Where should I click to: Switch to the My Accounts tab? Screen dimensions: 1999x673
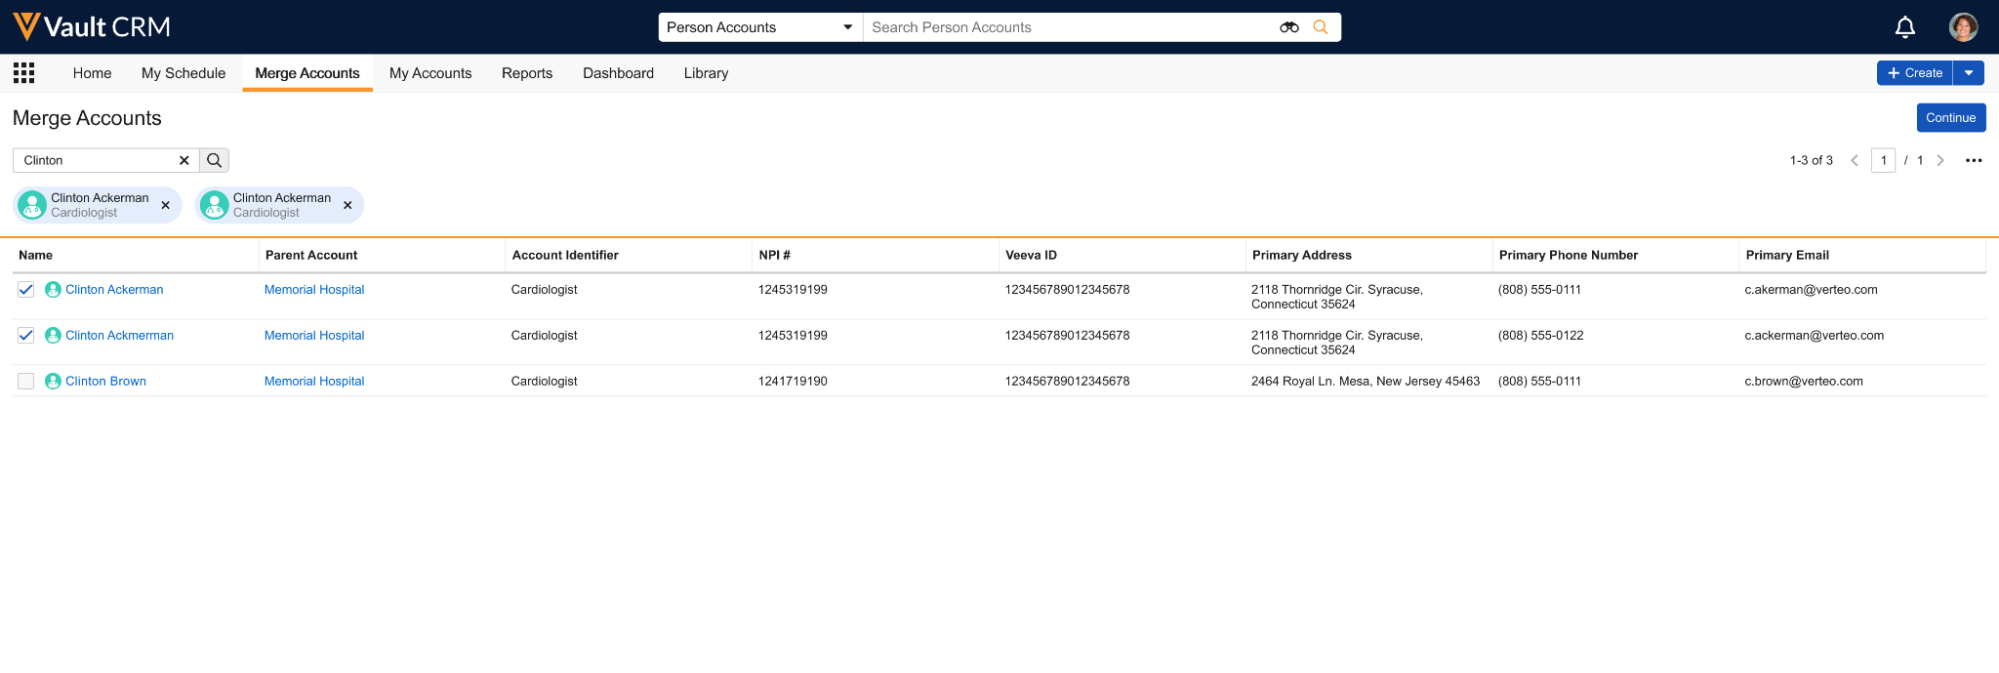click(430, 73)
